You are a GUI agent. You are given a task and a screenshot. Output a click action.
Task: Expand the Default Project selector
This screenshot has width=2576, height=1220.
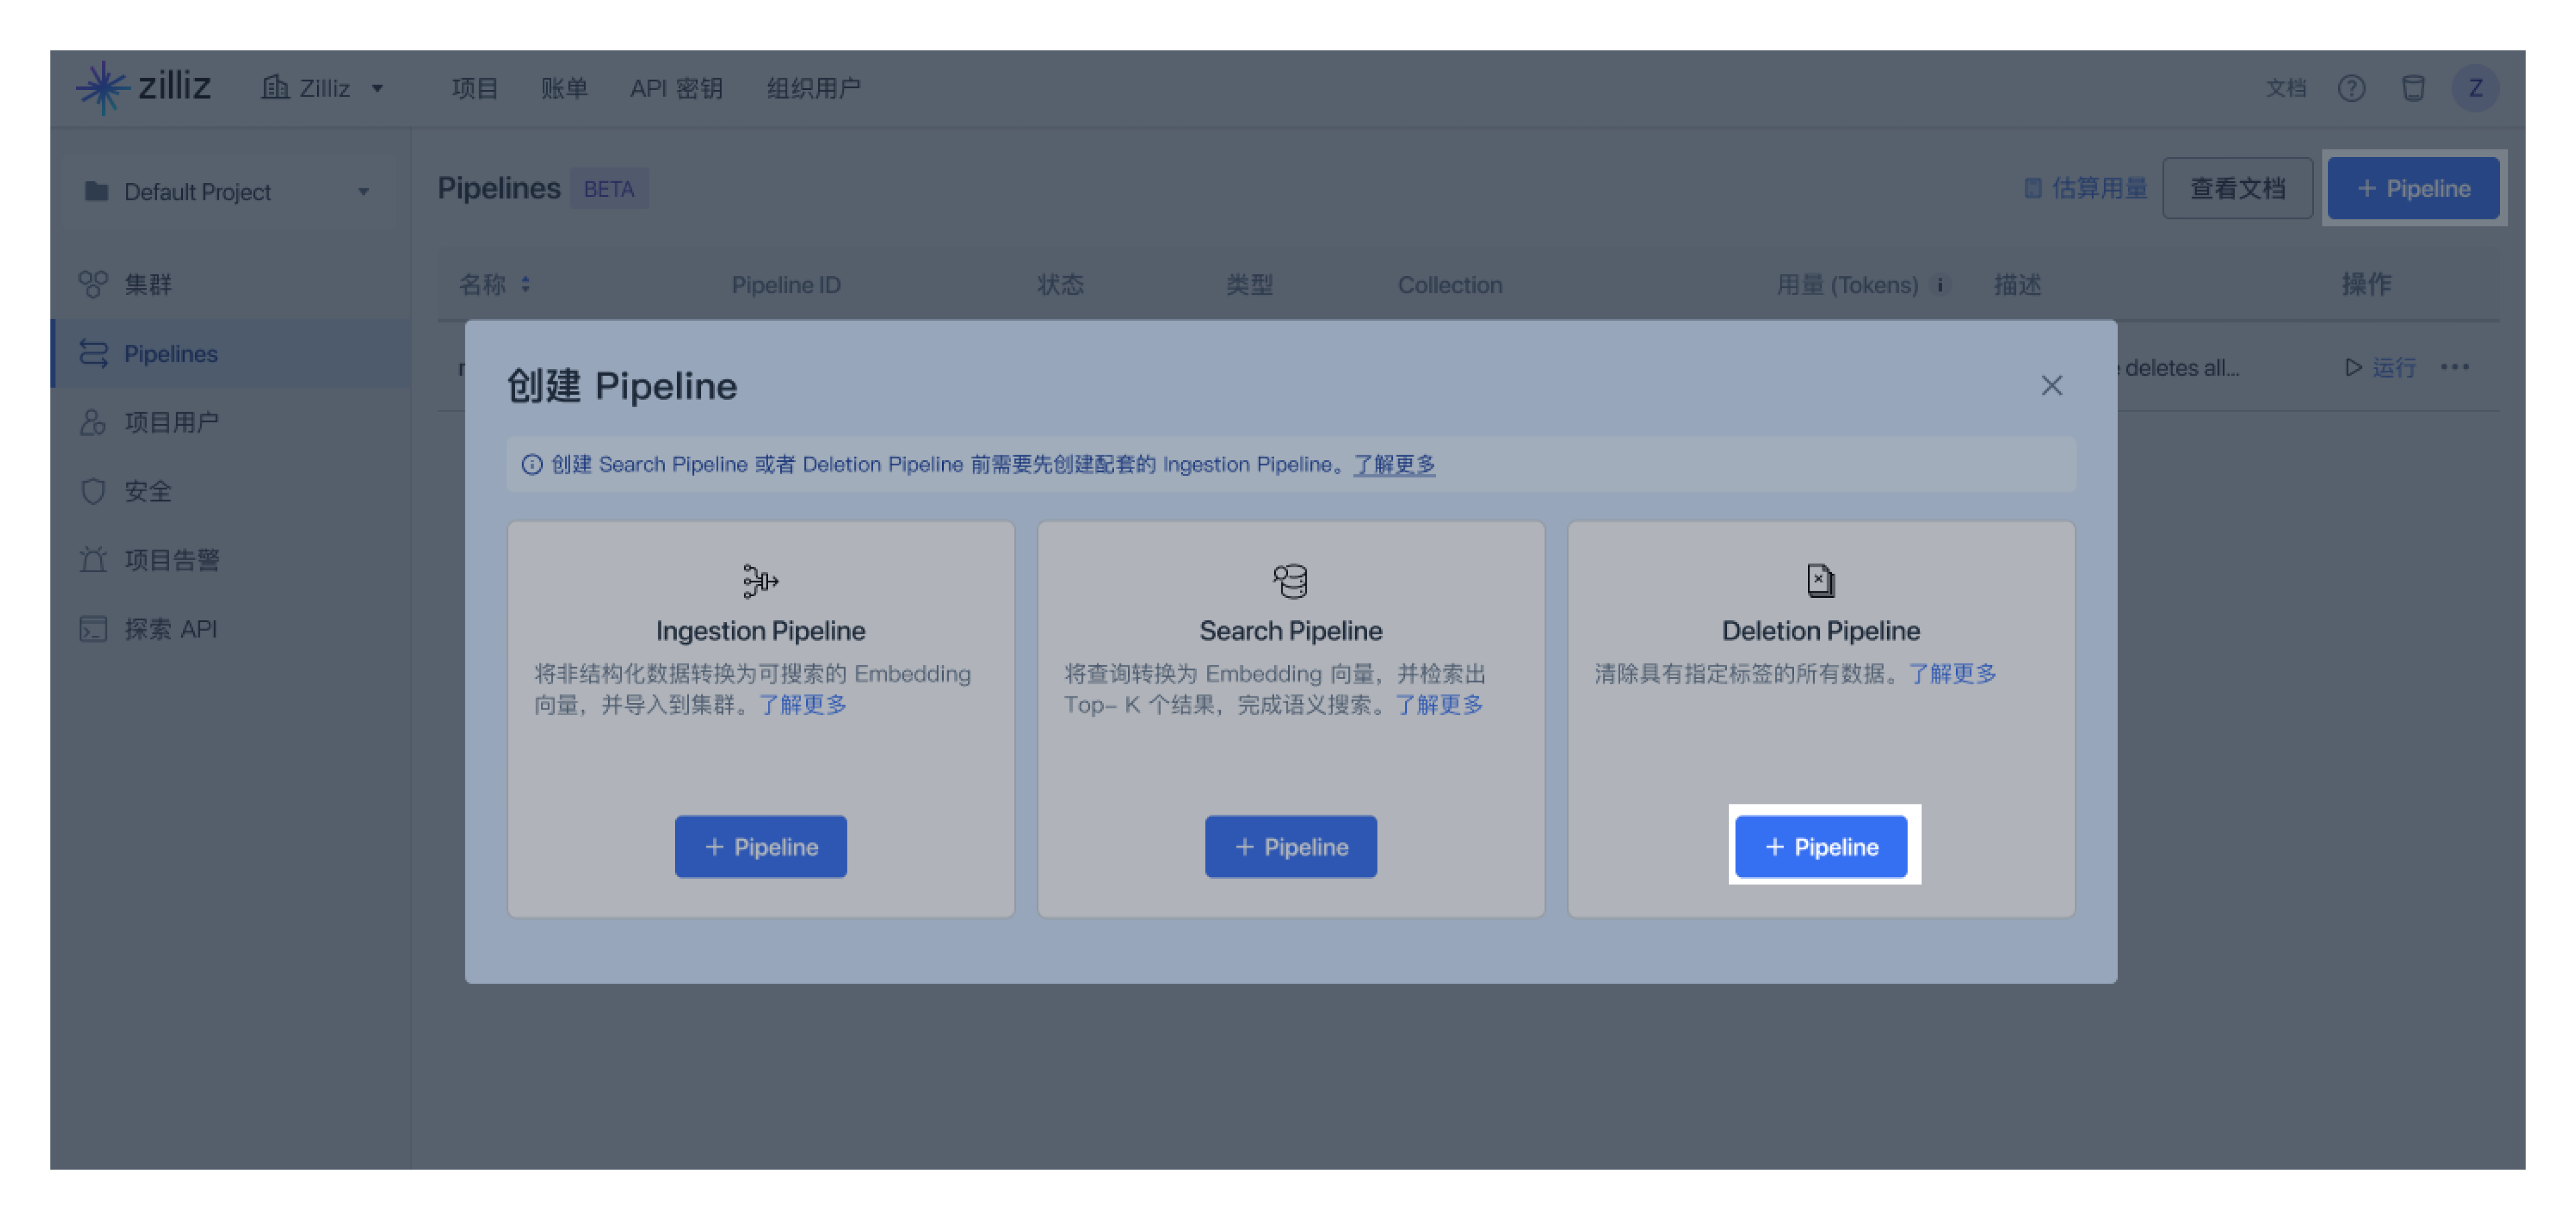click(x=229, y=191)
